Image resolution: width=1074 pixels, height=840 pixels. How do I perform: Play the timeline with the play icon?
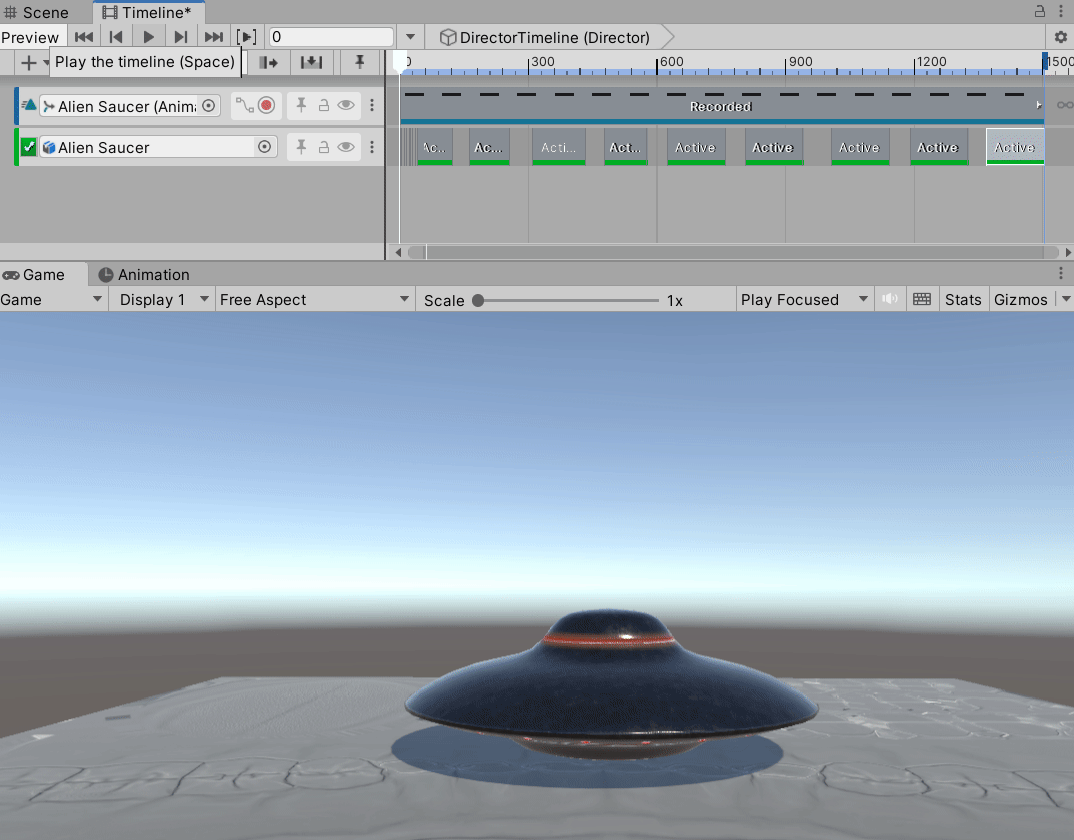(148, 36)
